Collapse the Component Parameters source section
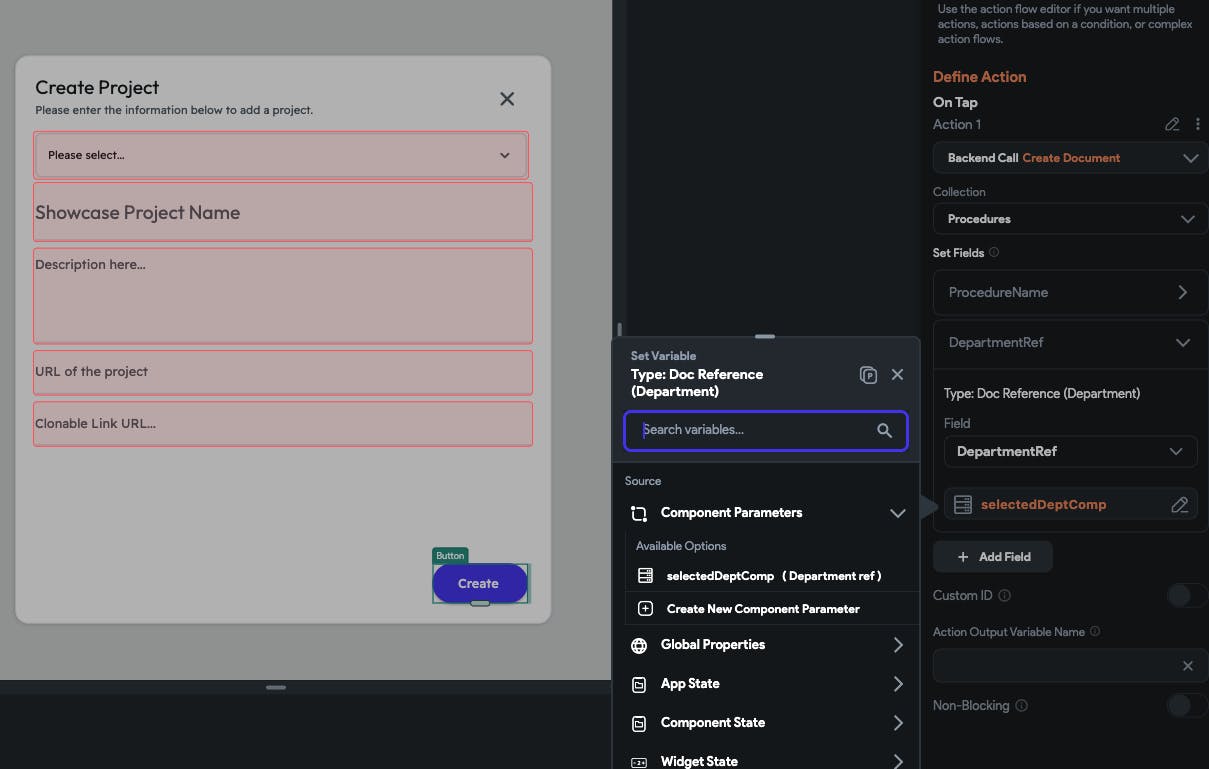Screen dimensions: 1209x769 897,513
